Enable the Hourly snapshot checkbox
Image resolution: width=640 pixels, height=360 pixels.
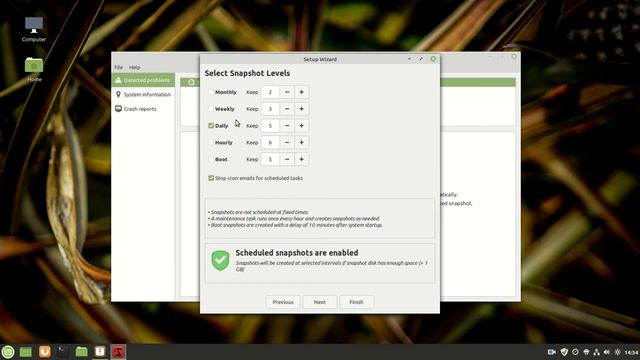point(211,142)
